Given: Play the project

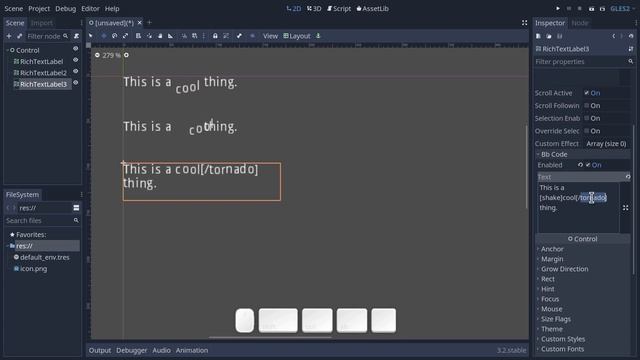Looking at the screenshot, I should 558,9.
